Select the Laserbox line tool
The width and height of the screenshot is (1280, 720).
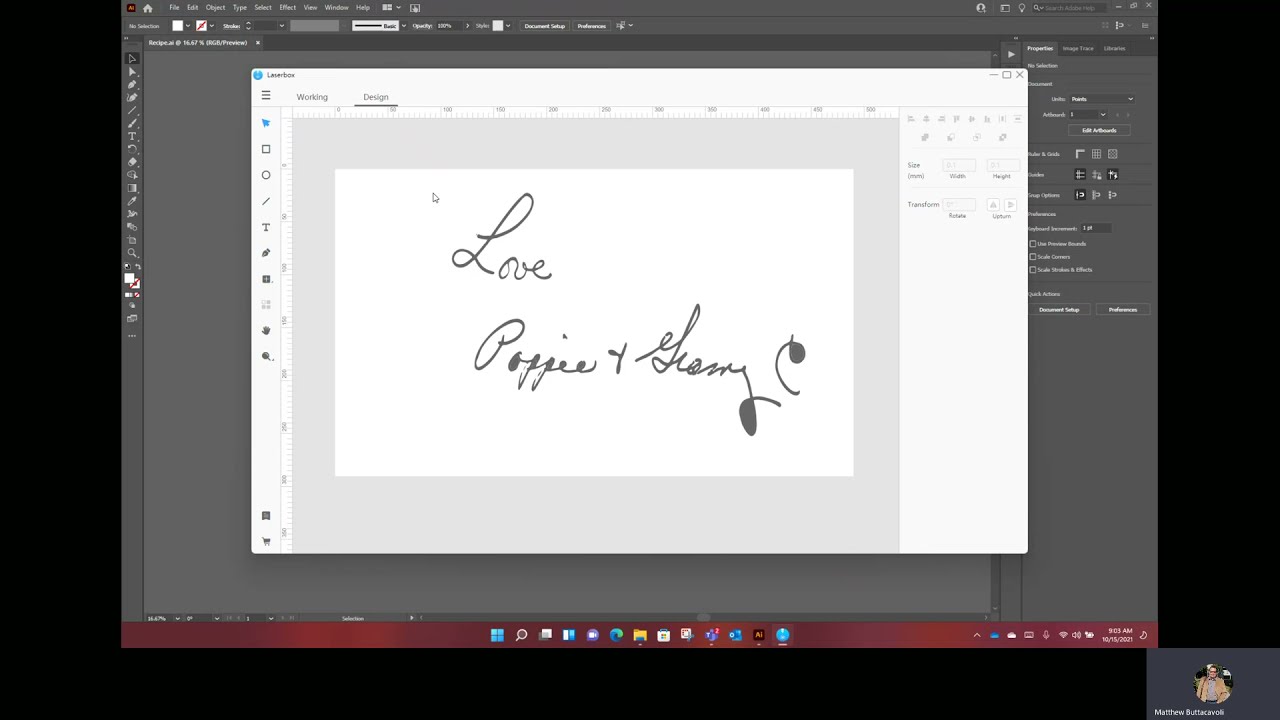click(x=266, y=201)
